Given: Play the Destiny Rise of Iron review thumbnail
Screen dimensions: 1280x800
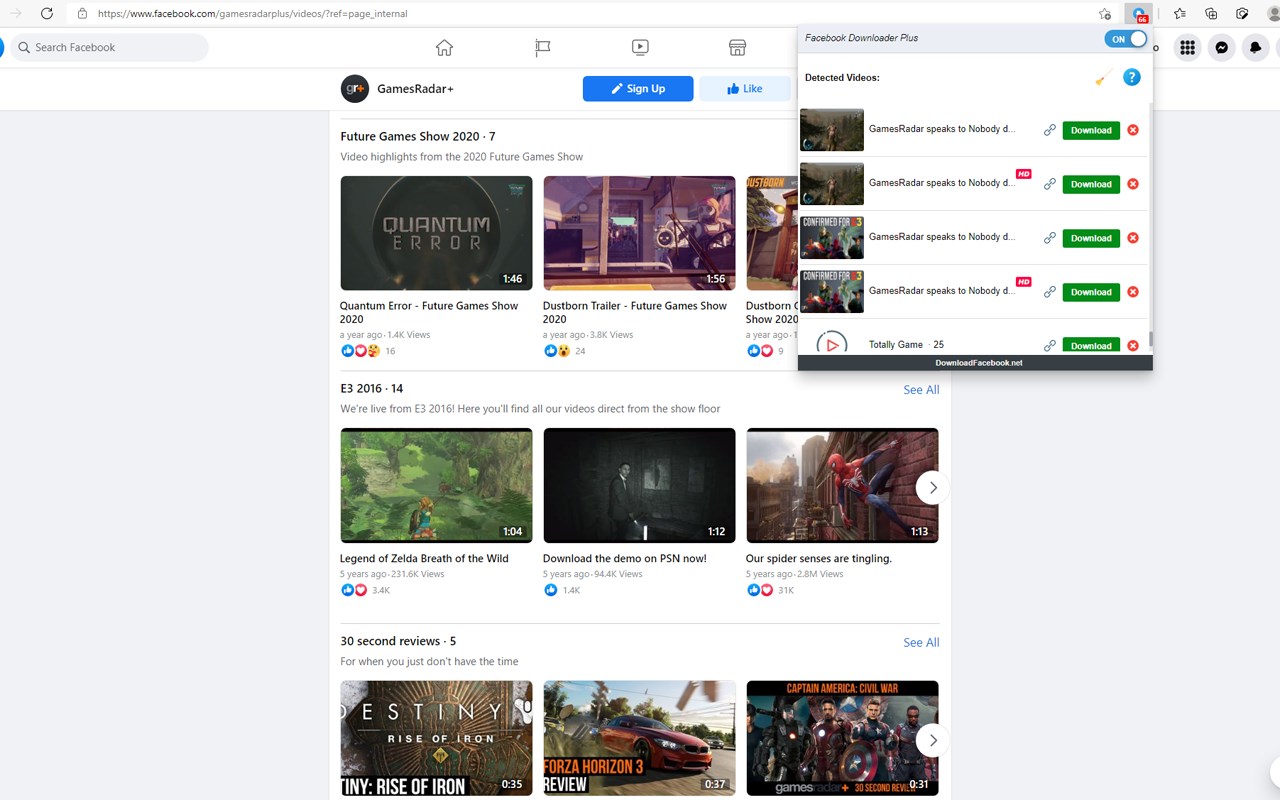Looking at the screenshot, I should click(436, 738).
